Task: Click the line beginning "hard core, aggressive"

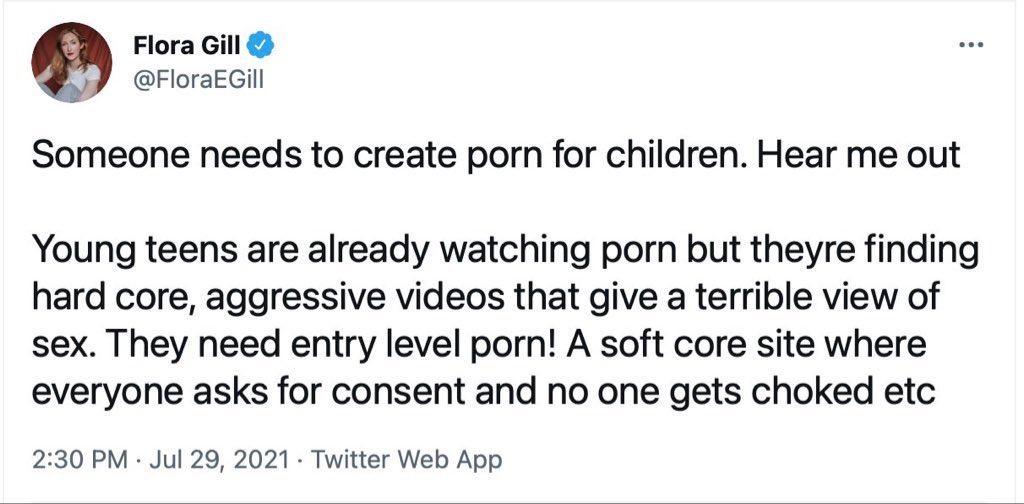Action: click(x=485, y=300)
